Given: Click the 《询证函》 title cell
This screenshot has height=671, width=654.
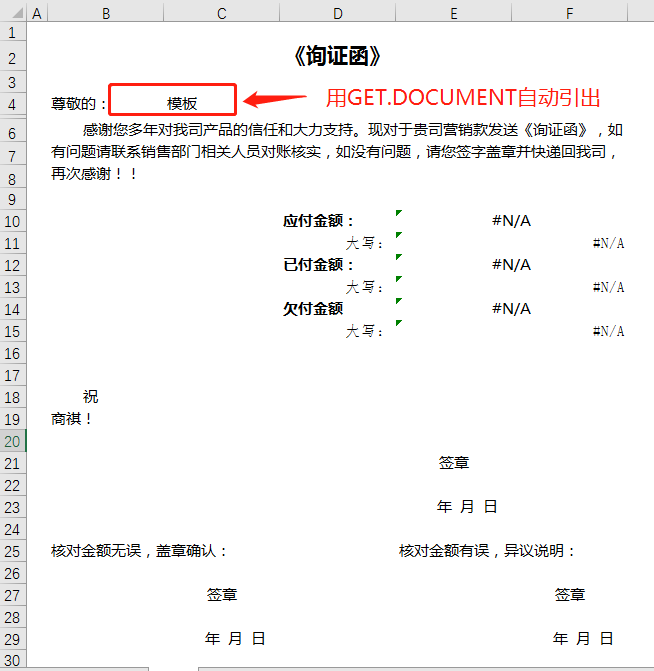Looking at the screenshot, I should [x=337, y=56].
